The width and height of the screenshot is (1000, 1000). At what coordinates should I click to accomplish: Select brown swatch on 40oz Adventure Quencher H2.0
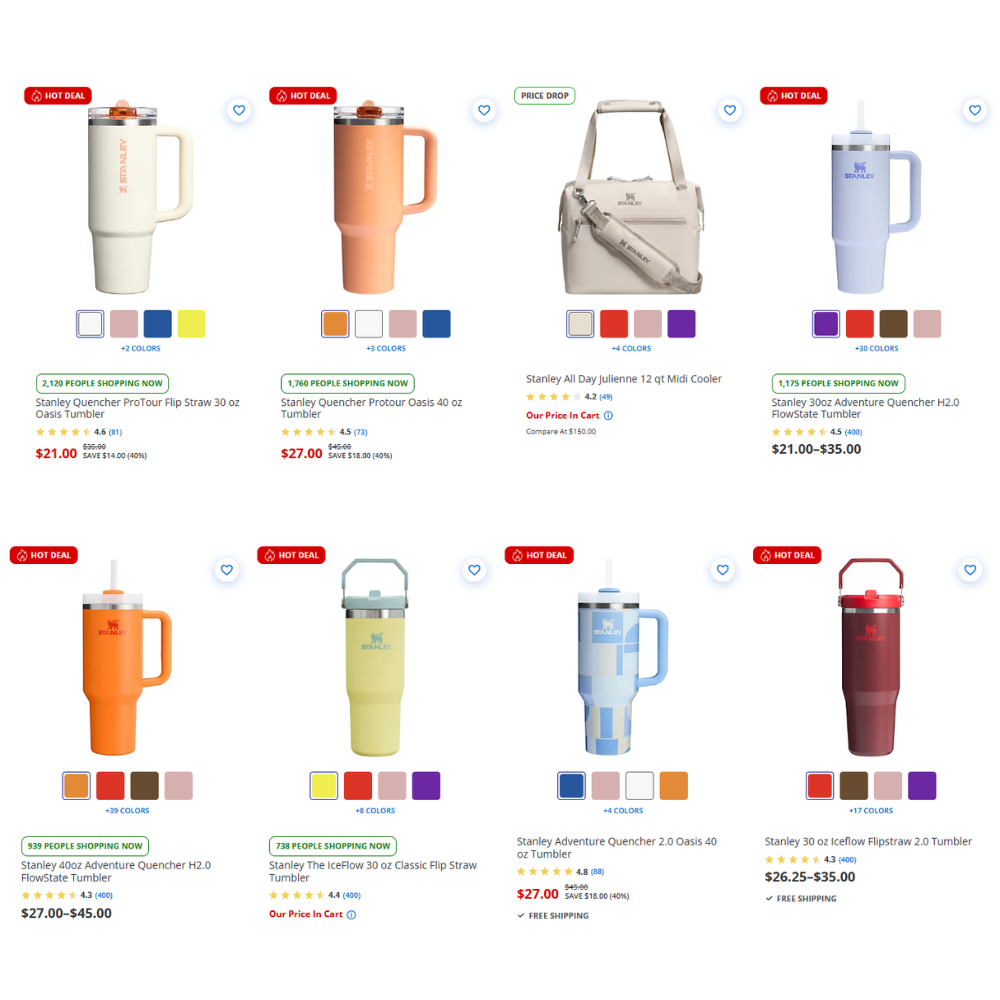(x=144, y=786)
